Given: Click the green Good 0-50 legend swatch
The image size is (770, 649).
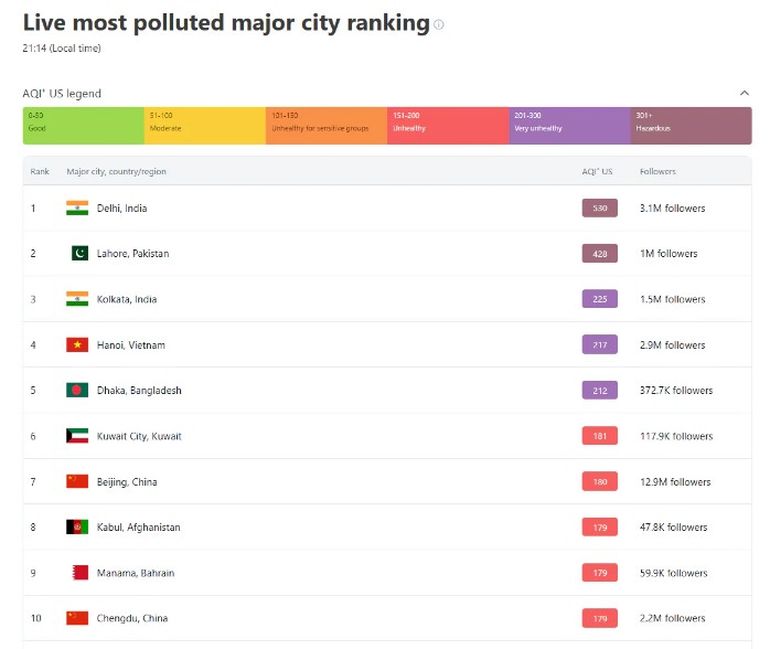Looking at the screenshot, I should (83, 126).
